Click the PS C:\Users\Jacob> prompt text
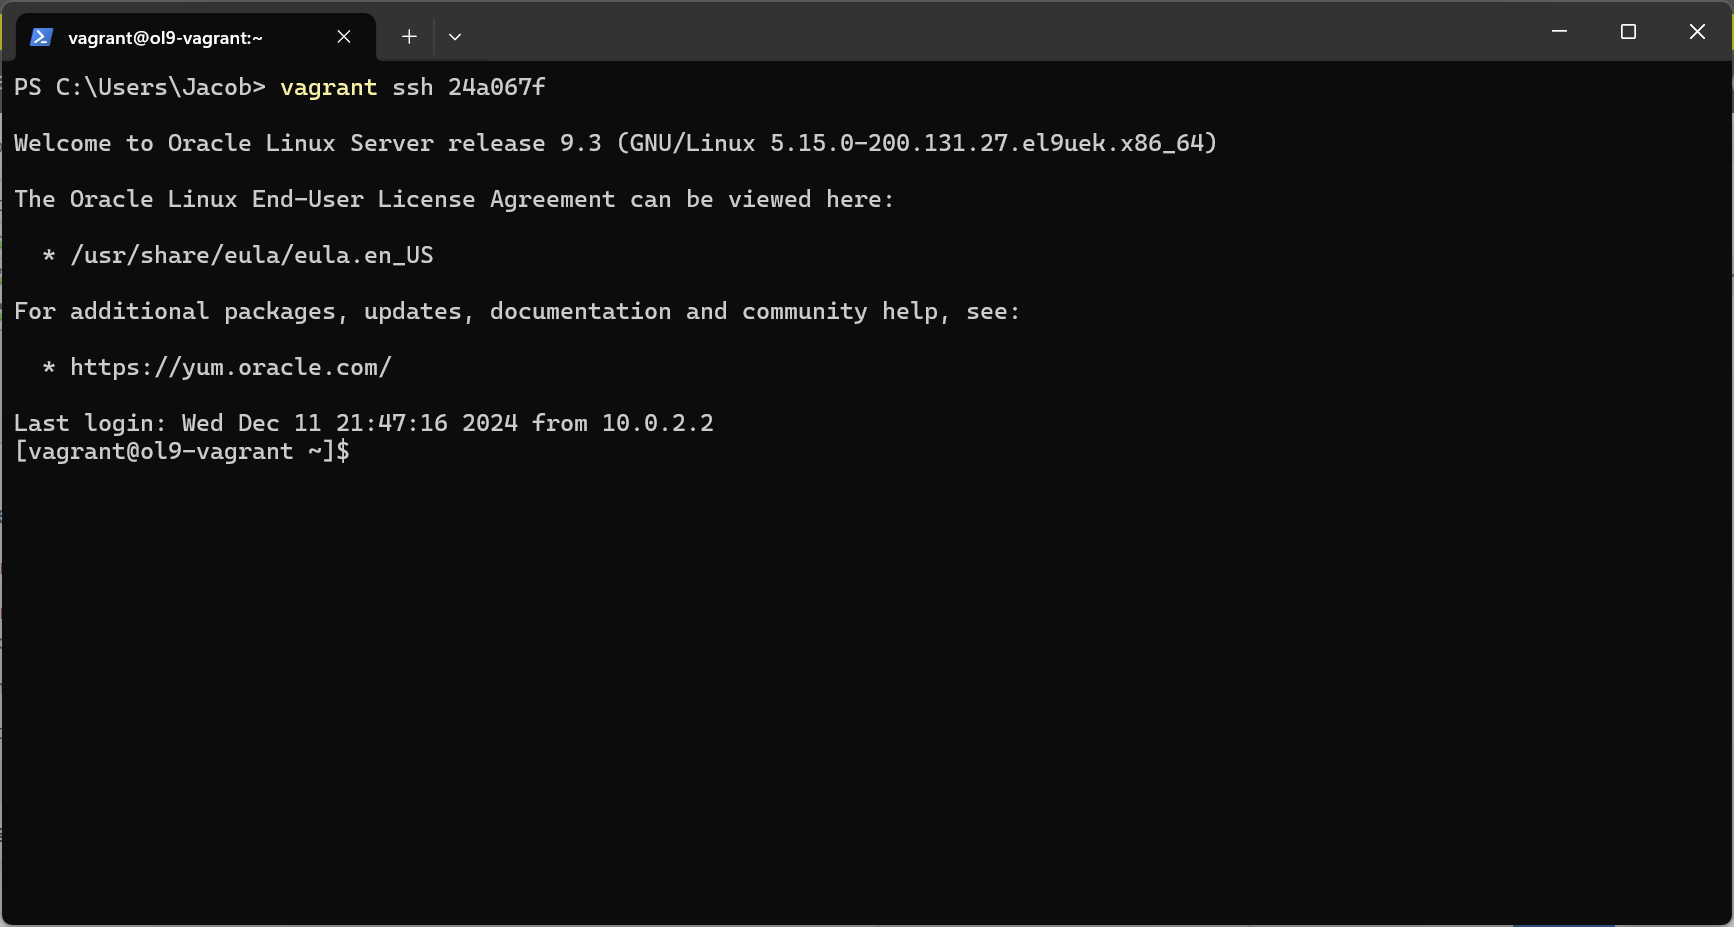The width and height of the screenshot is (1734, 927). click(139, 88)
